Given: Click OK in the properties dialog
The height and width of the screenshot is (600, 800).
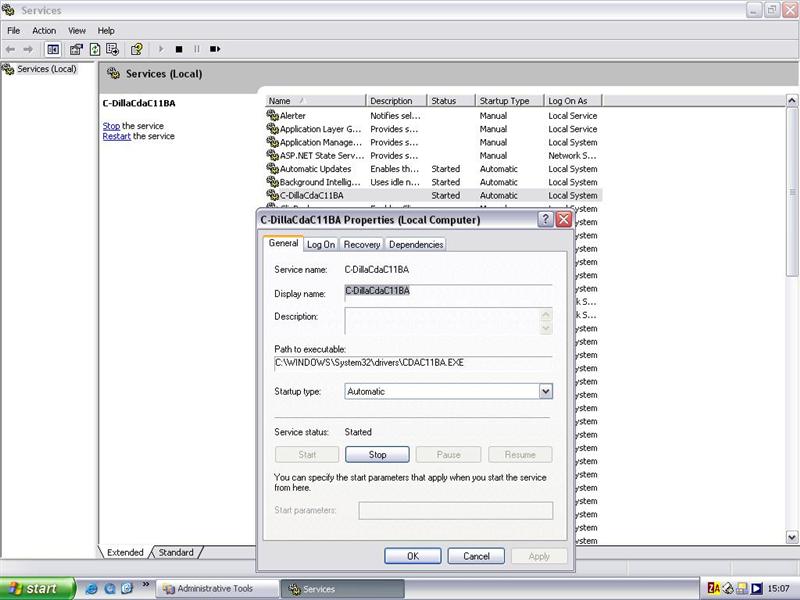Looking at the screenshot, I should [x=413, y=556].
